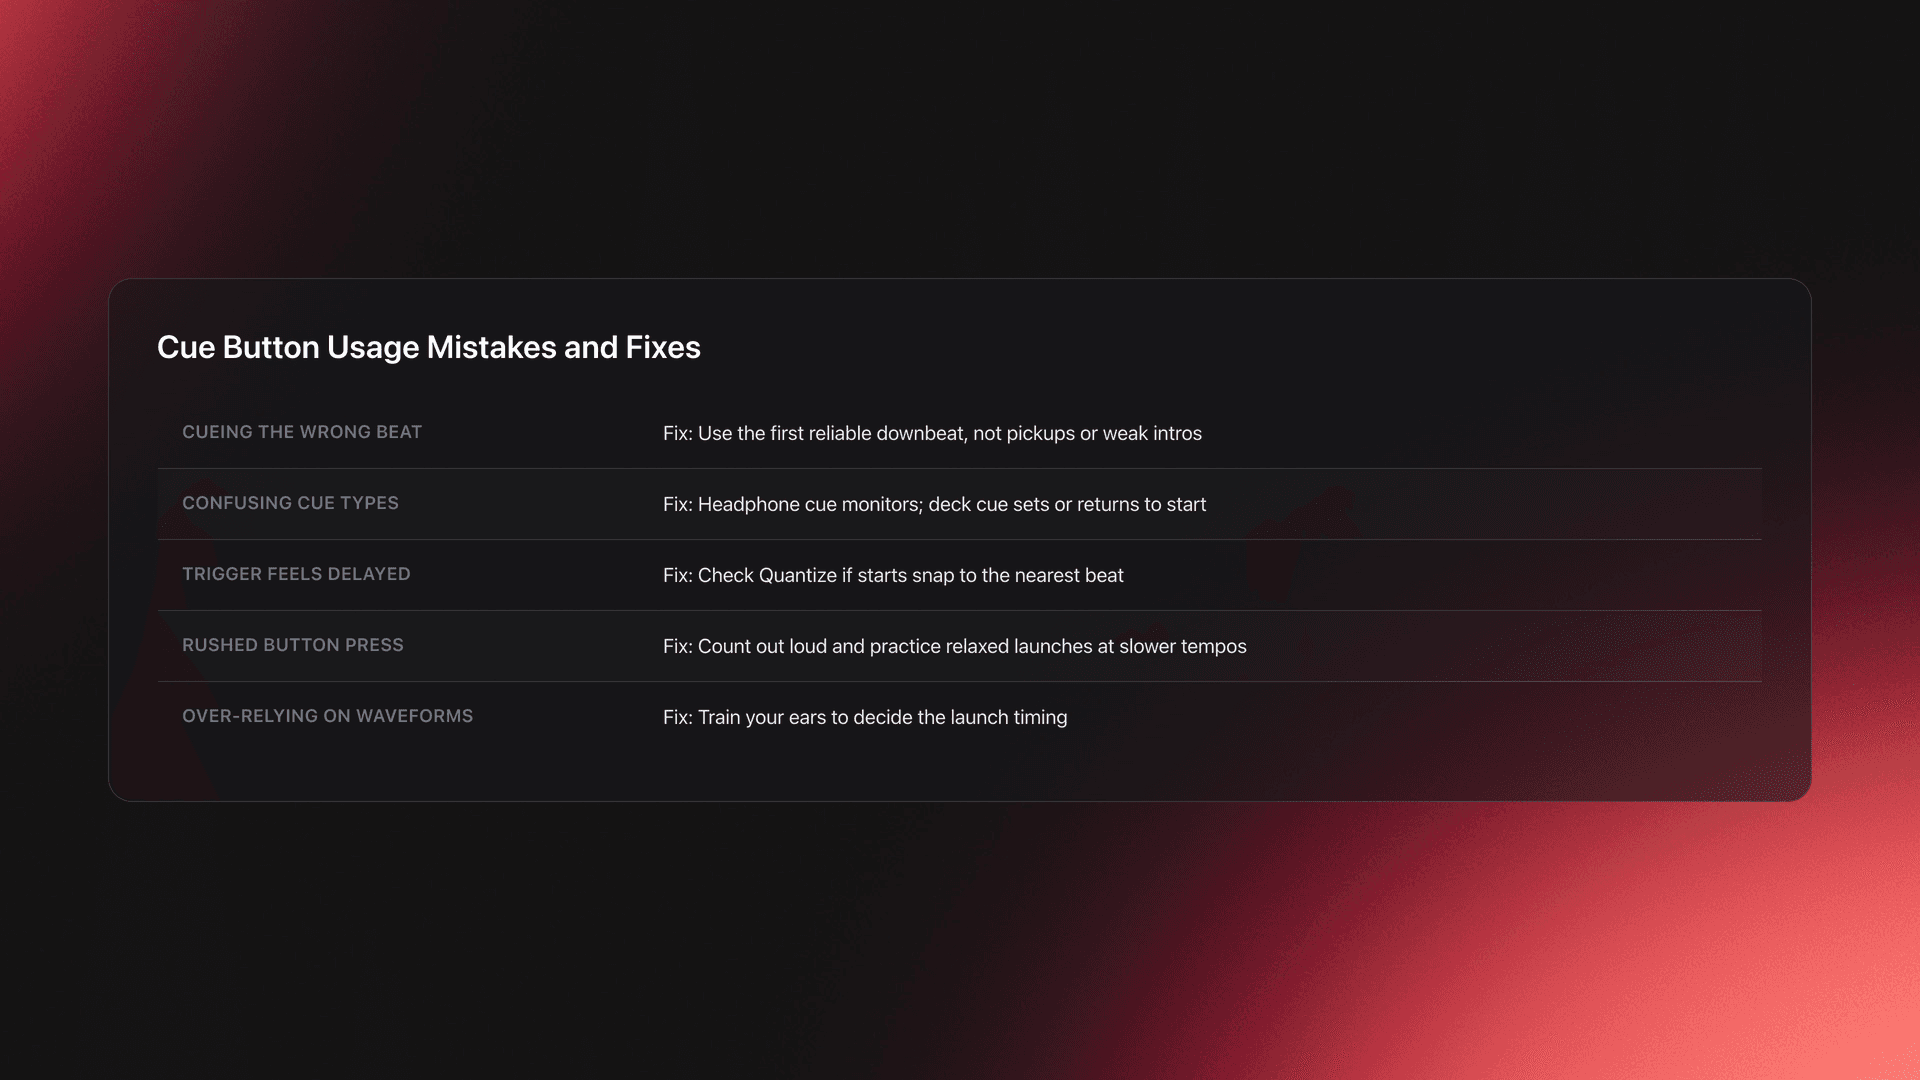Click the word 'Quantize' in the third fix
Screen dimensions: 1920x1080
point(797,575)
